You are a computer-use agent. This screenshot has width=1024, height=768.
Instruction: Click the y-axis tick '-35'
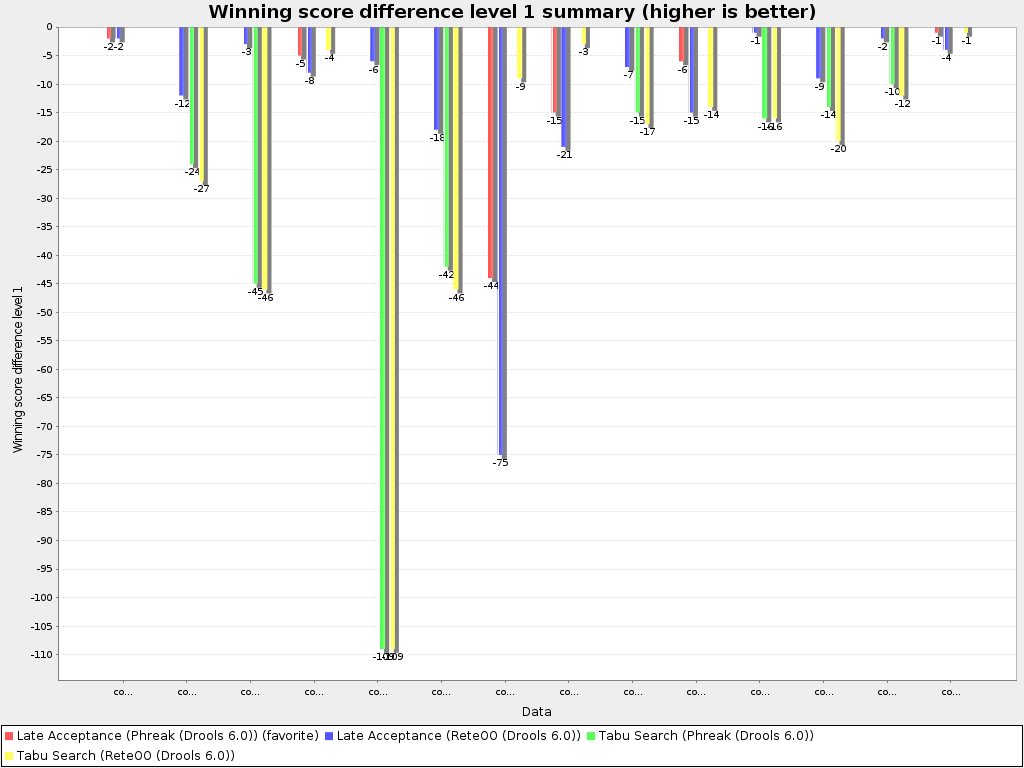coord(44,227)
